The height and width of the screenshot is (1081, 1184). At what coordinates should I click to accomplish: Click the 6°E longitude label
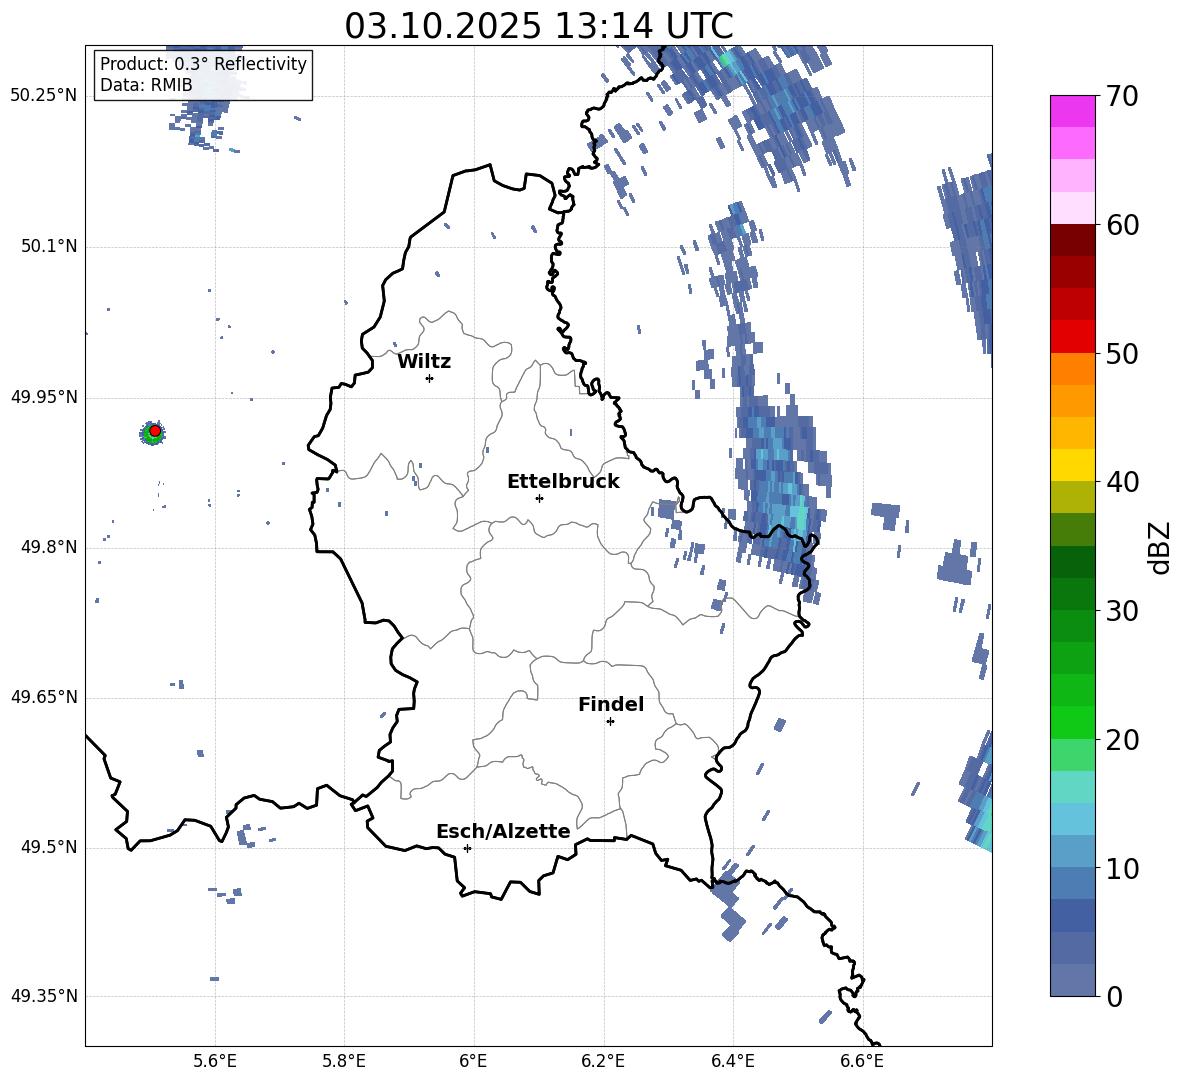(473, 1061)
